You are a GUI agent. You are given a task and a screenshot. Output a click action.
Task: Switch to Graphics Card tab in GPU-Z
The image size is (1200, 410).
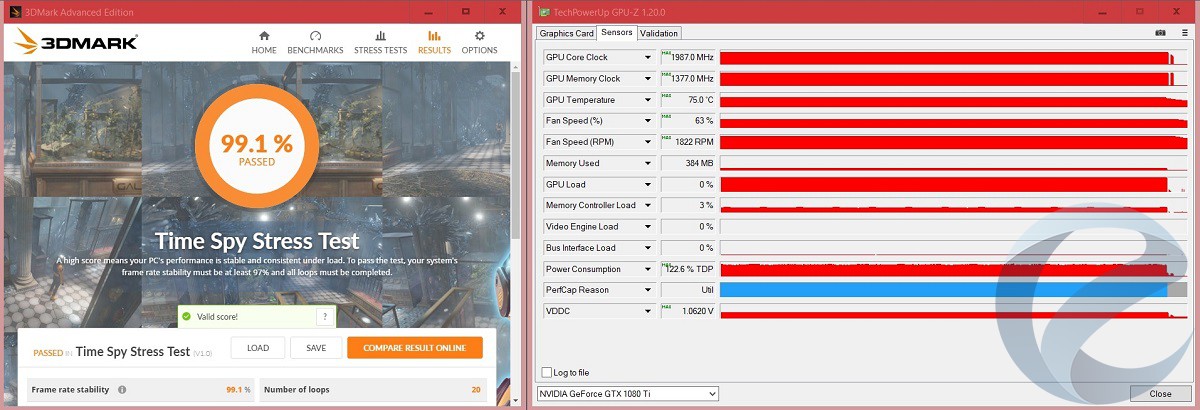pyautogui.click(x=567, y=33)
